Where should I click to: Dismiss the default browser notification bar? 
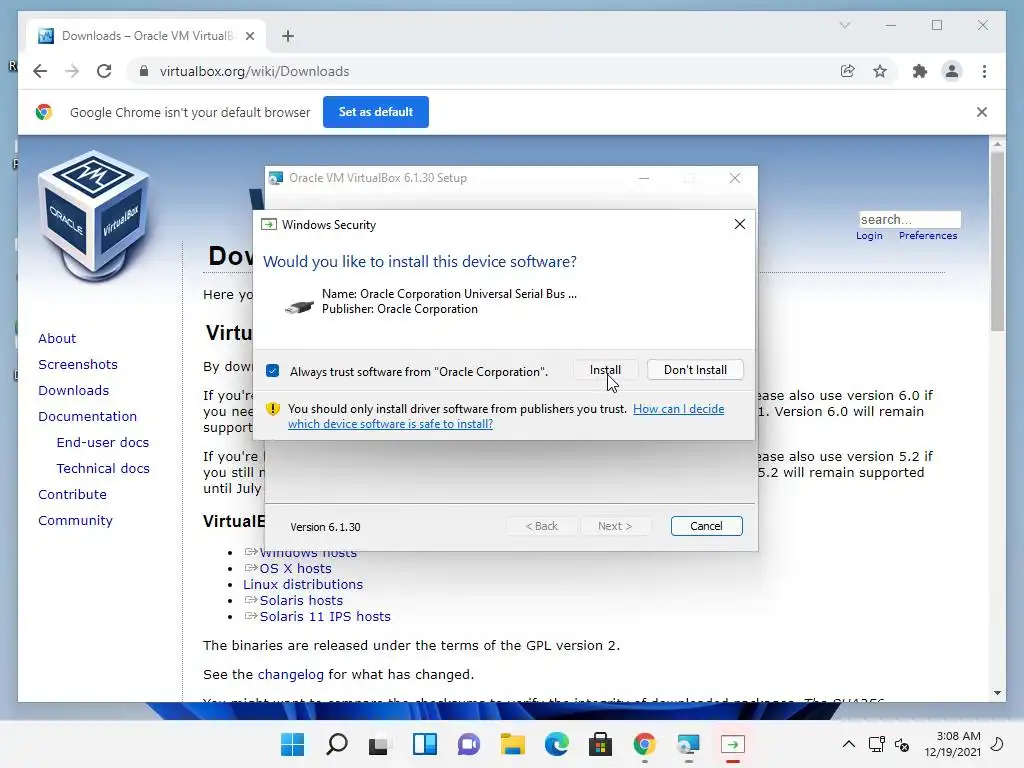982,112
